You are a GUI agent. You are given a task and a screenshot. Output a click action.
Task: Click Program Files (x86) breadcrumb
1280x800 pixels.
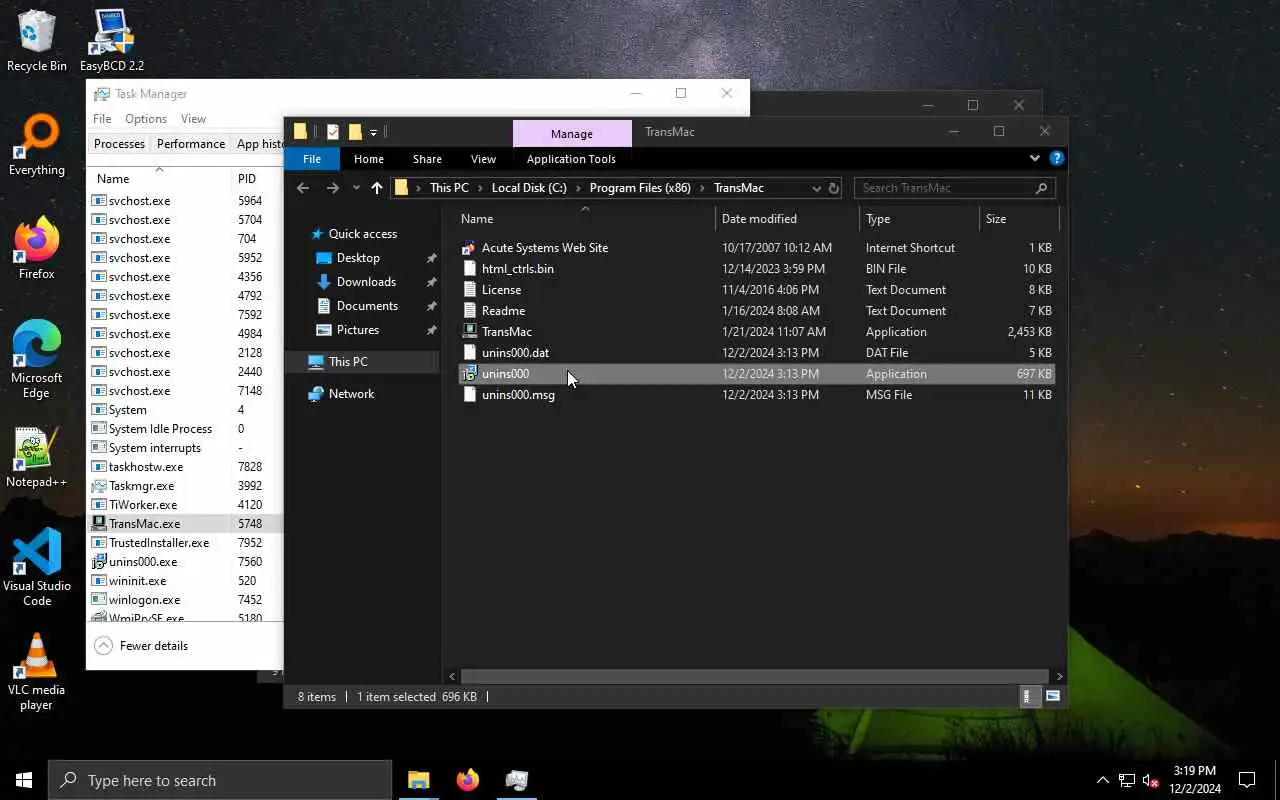pos(640,188)
